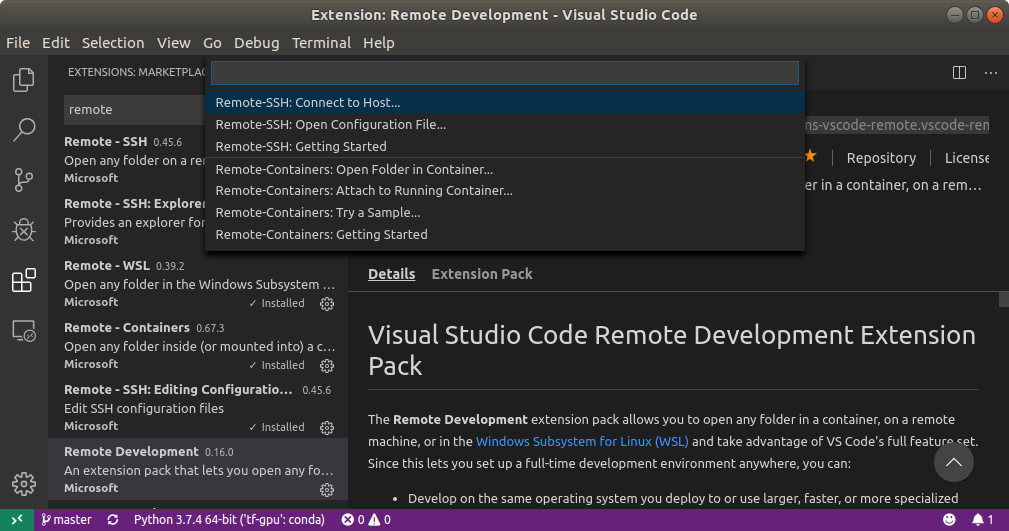The width and height of the screenshot is (1009, 531).
Task: Choose Remote-Containers: Getting Started
Action: [504, 234]
